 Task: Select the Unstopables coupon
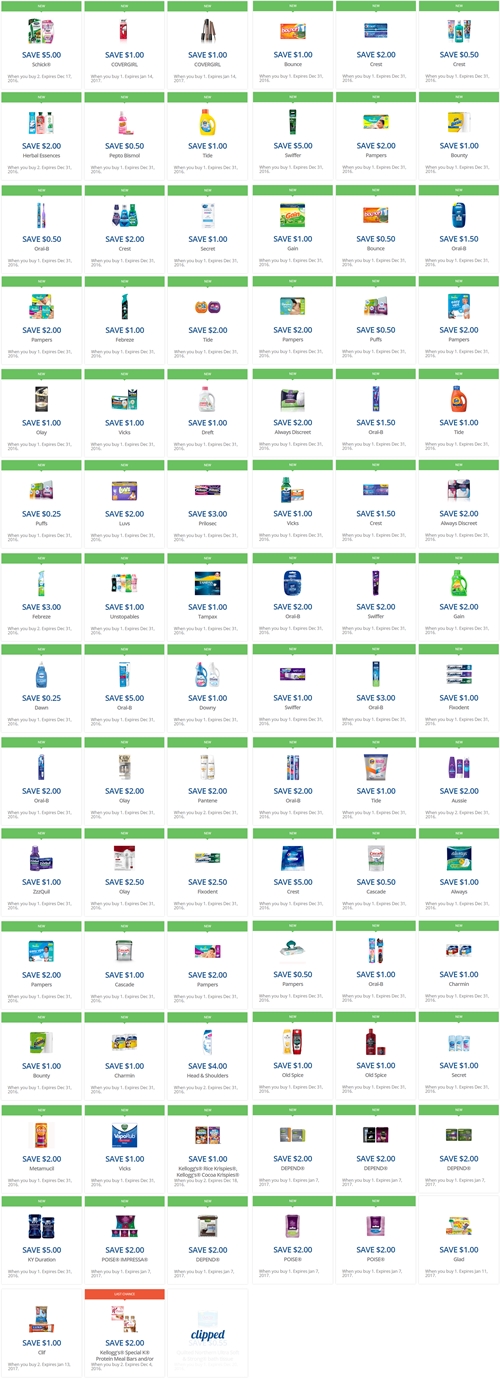tap(124, 596)
